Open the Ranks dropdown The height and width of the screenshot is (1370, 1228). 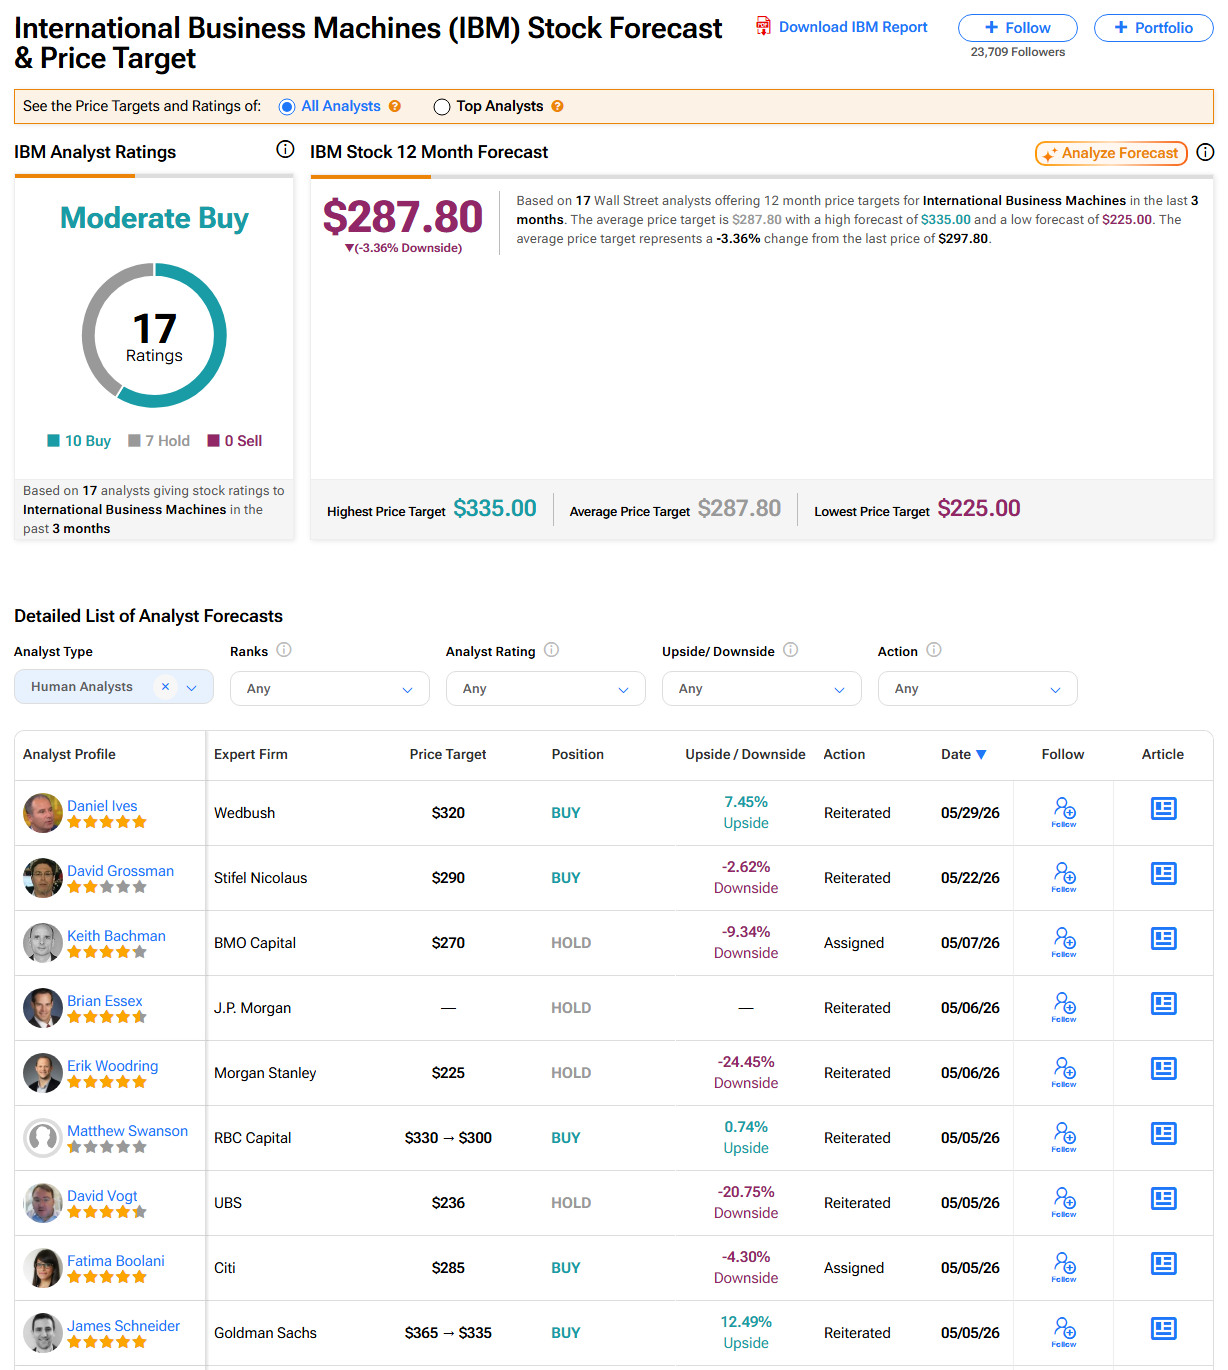coord(330,689)
